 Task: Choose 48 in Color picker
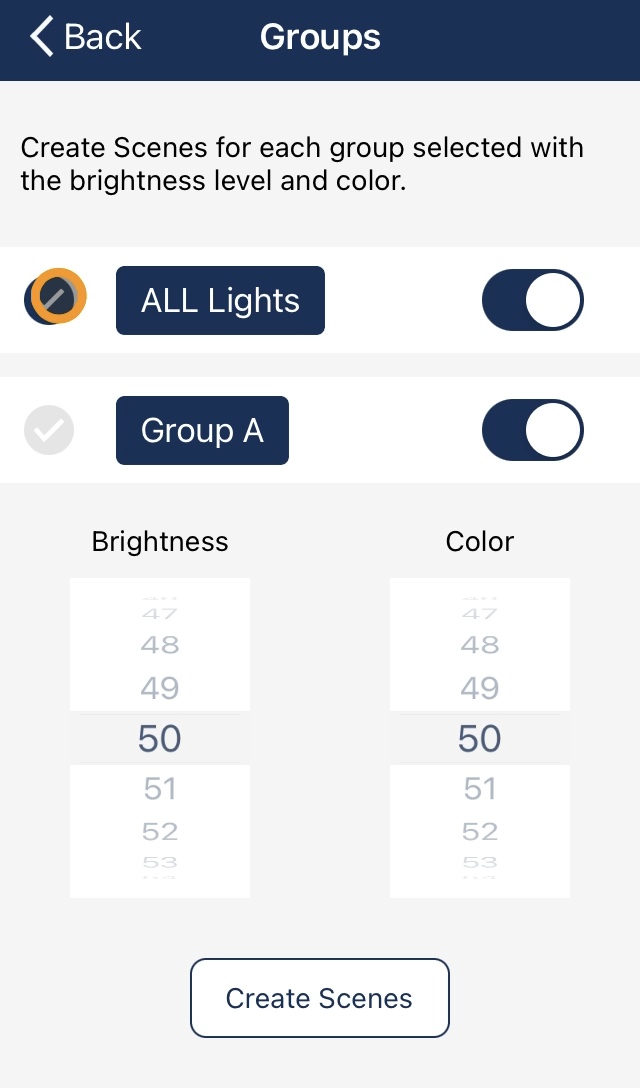[x=480, y=645]
